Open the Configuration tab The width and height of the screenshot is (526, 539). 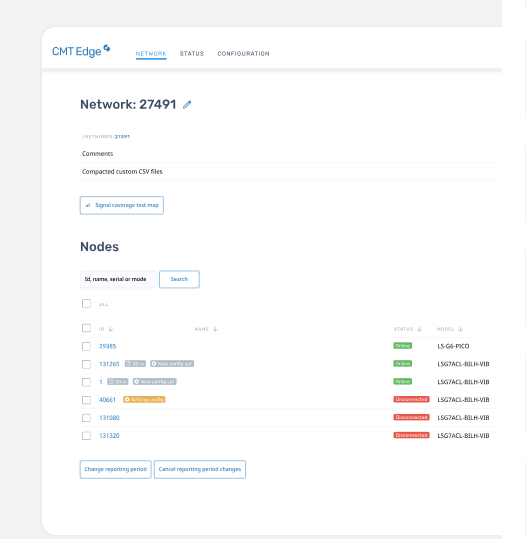[x=243, y=54]
